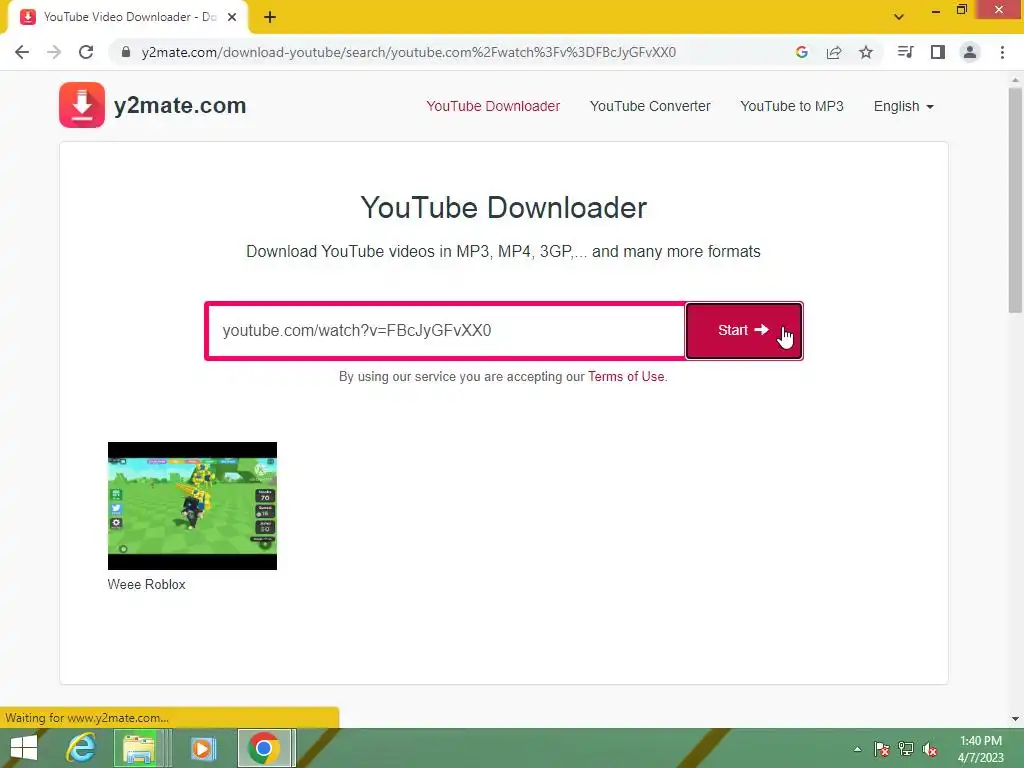This screenshot has width=1024, height=768.
Task: Click the Google icon in address bar
Action: 801,52
